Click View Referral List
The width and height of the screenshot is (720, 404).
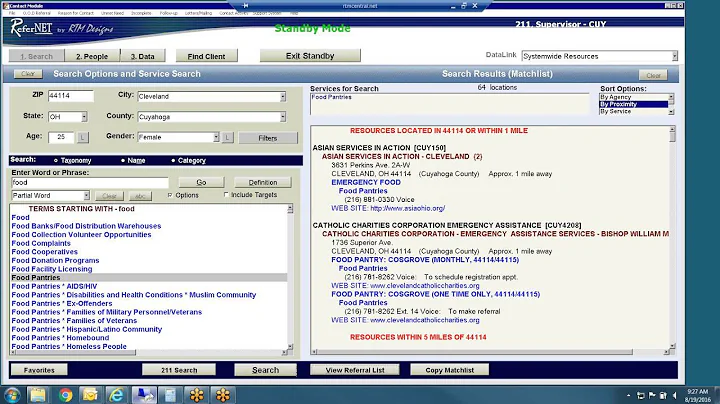(x=355, y=370)
